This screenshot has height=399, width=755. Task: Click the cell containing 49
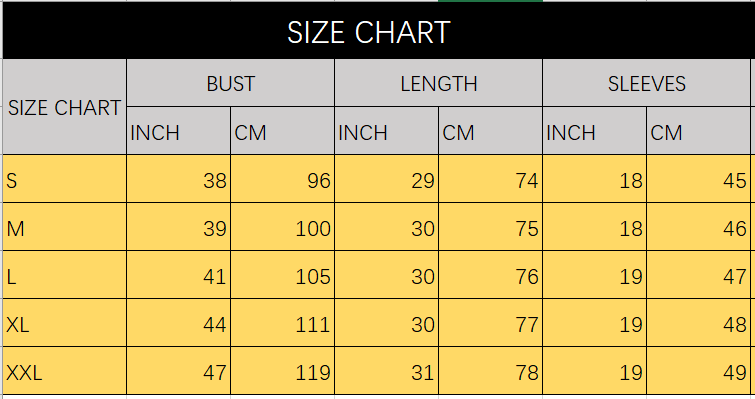click(698, 371)
